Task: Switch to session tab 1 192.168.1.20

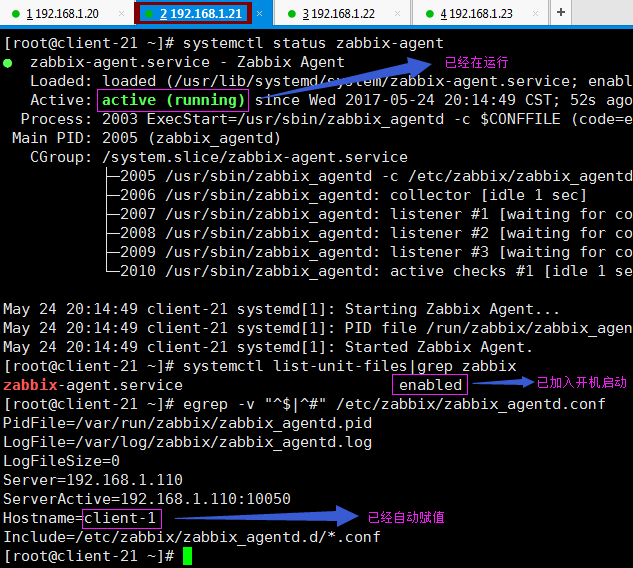Action: (62, 14)
